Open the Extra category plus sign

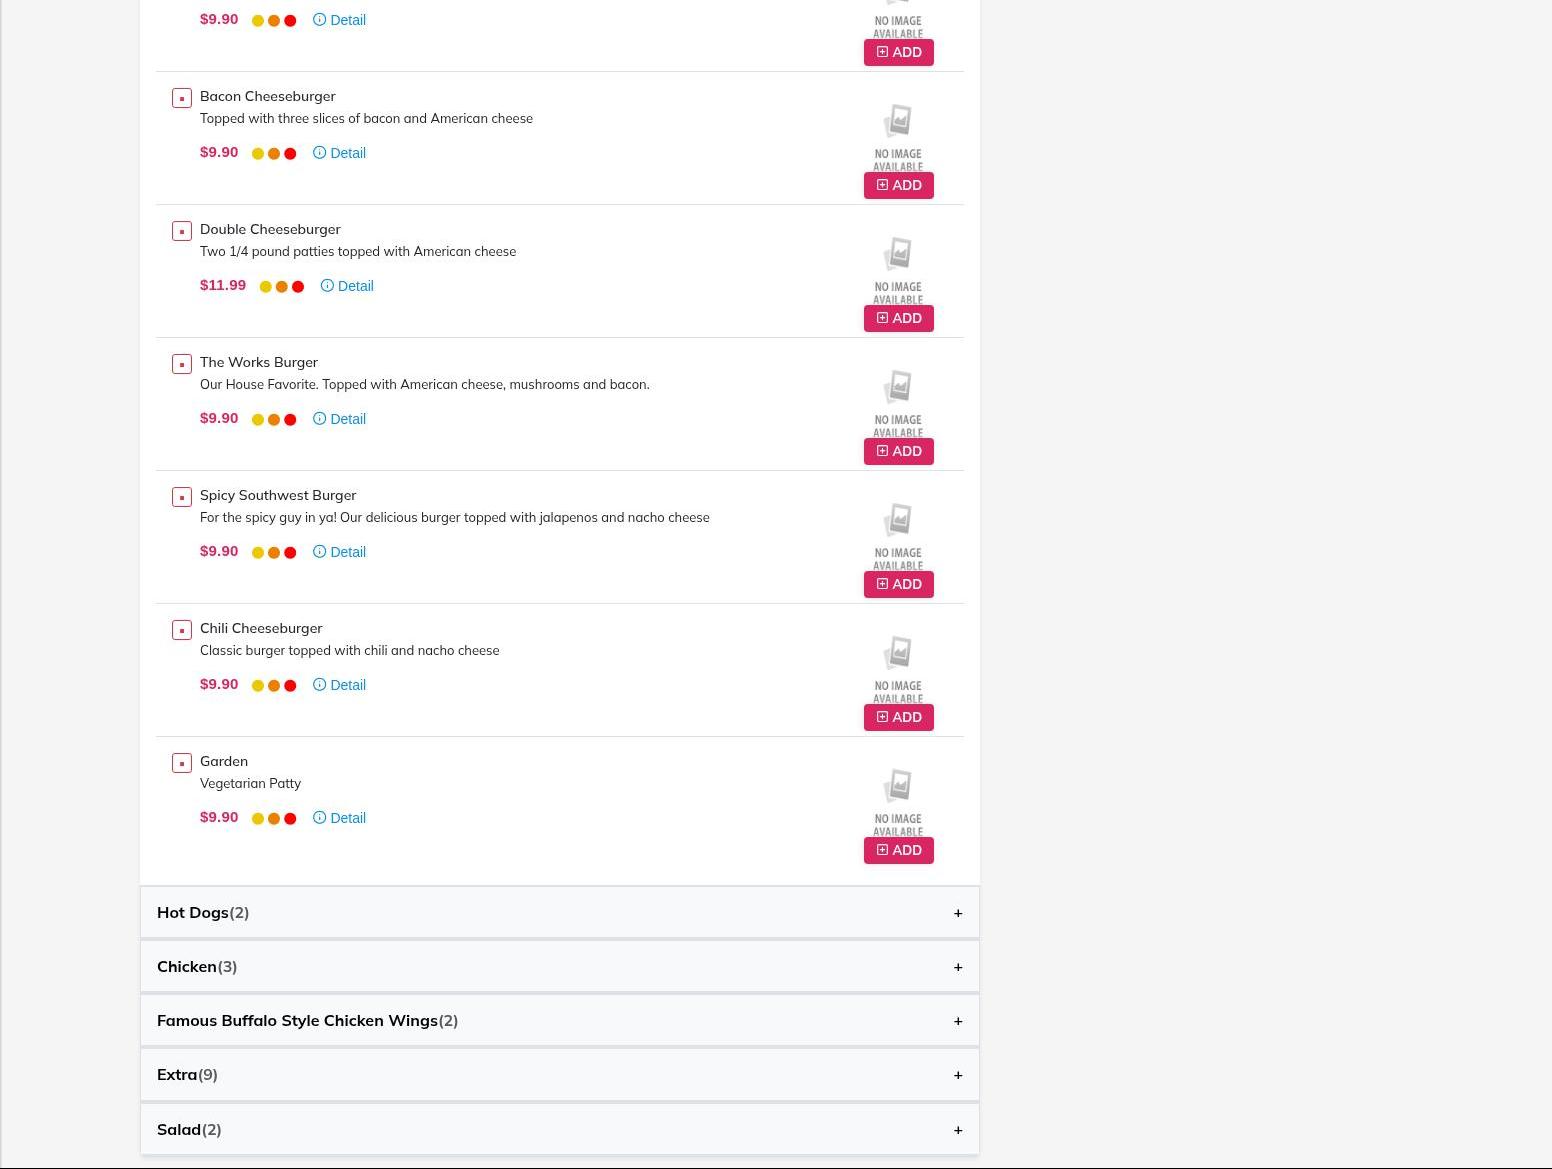(958, 1075)
